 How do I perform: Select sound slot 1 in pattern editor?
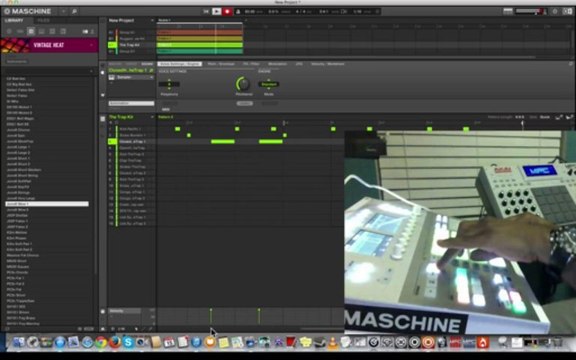pyautogui.click(x=132, y=129)
